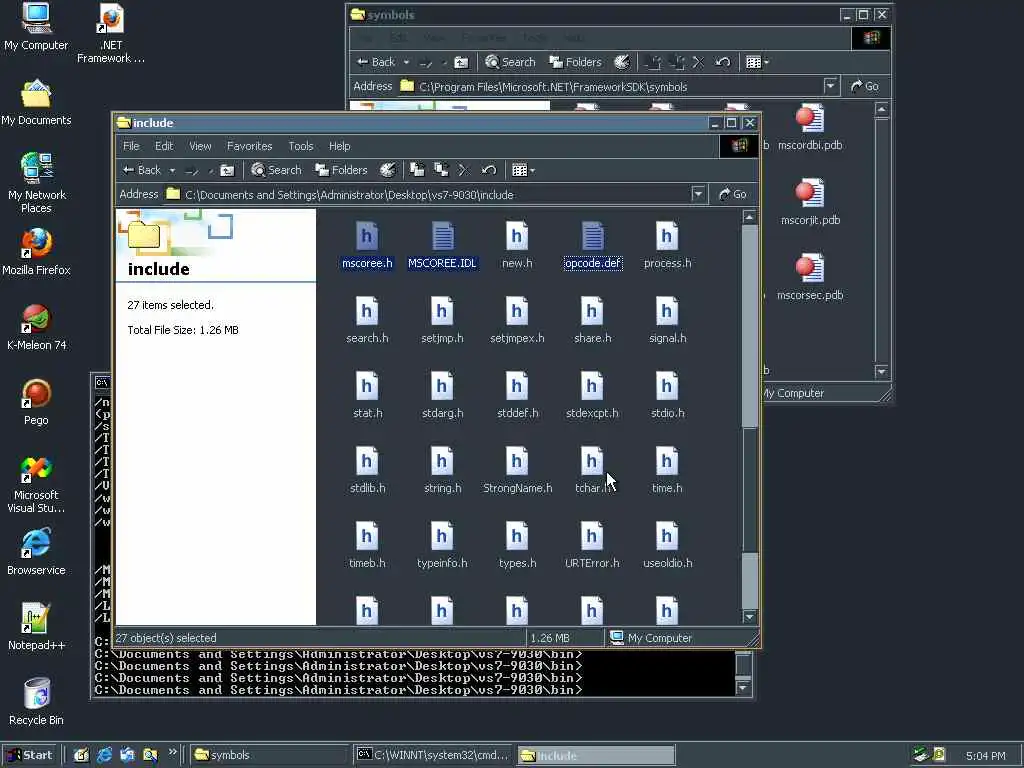This screenshot has width=1024, height=768.
Task: Select the signal.h file
Action: point(667,321)
